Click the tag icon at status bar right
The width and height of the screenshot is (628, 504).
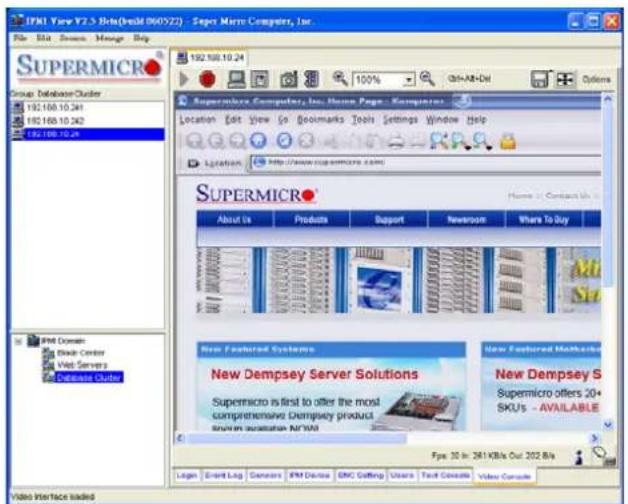pos(603,456)
